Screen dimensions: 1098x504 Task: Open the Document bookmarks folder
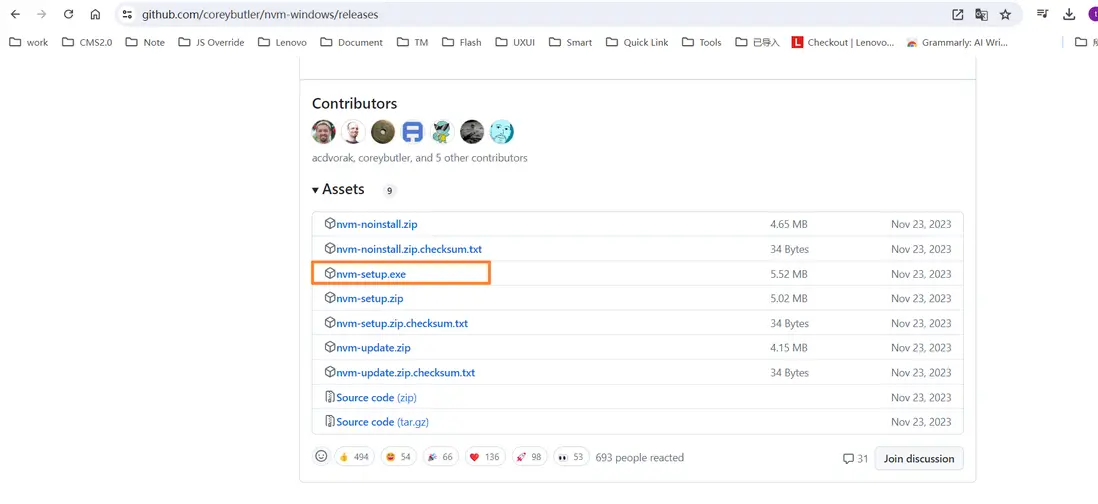[352, 42]
